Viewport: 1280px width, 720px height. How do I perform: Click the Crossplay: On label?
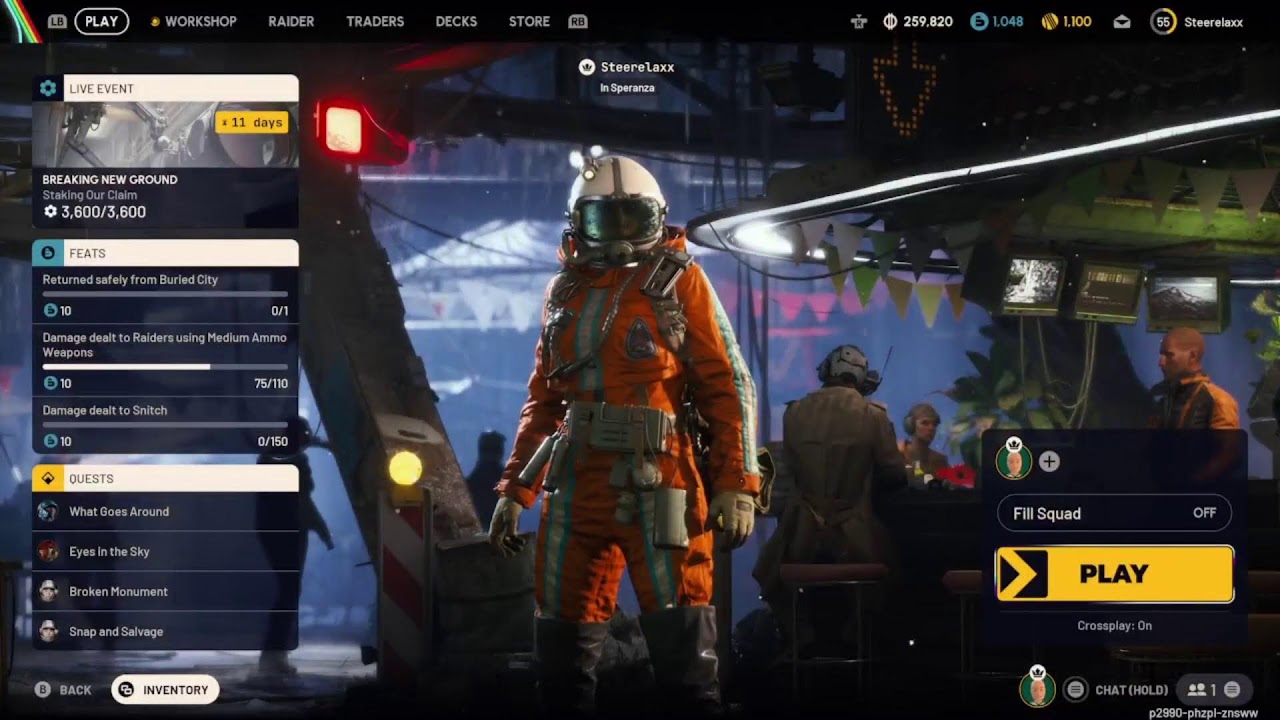tap(1114, 625)
